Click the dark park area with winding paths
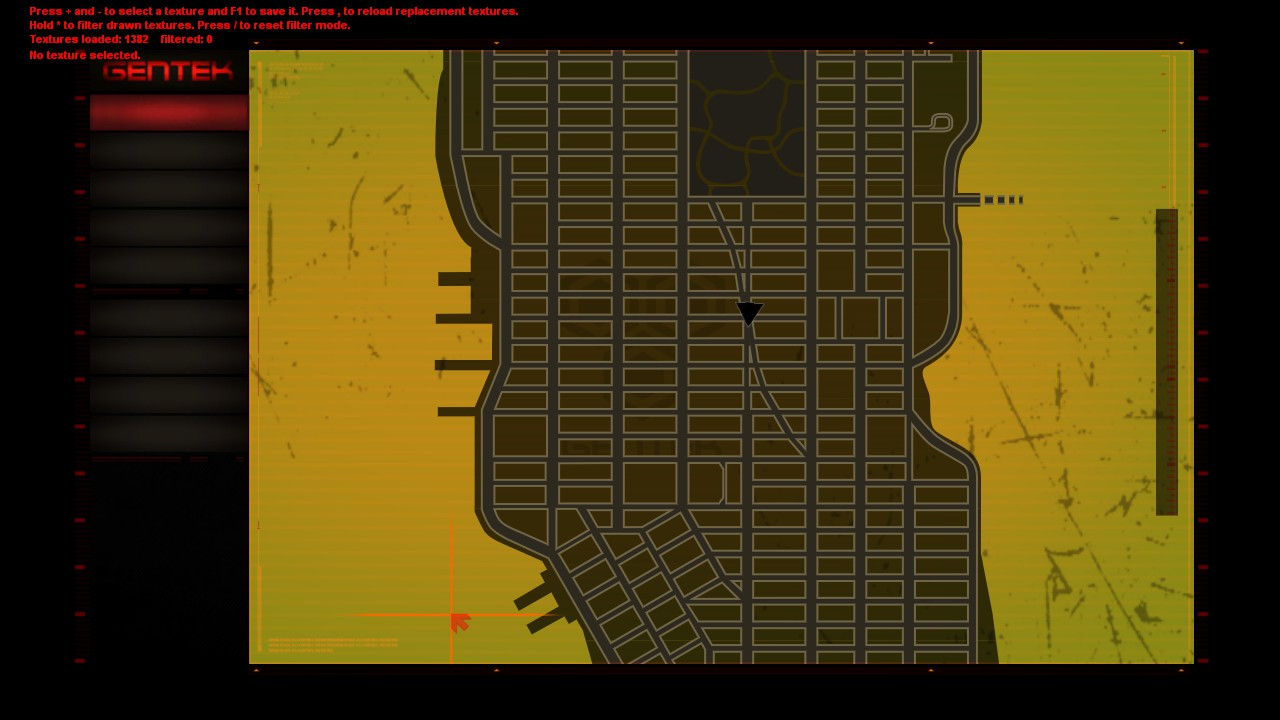The height and width of the screenshot is (720, 1280). pyautogui.click(x=747, y=123)
